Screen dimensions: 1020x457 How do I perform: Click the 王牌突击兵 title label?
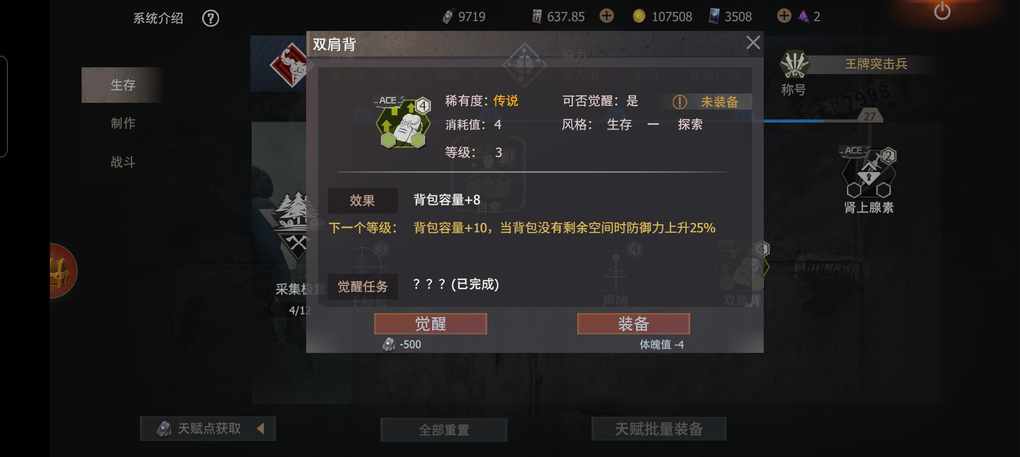tap(875, 64)
